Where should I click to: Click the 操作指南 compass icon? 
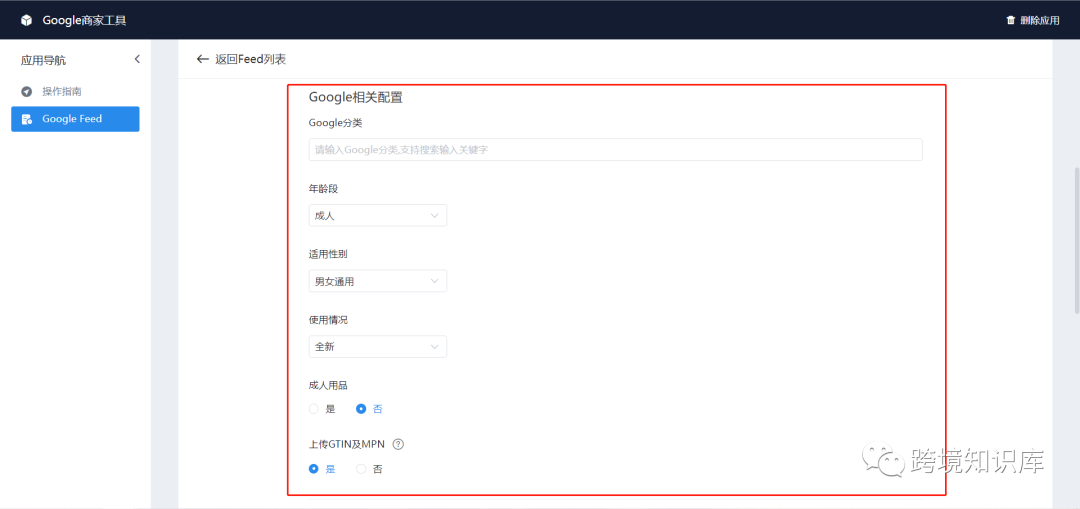coord(27,91)
